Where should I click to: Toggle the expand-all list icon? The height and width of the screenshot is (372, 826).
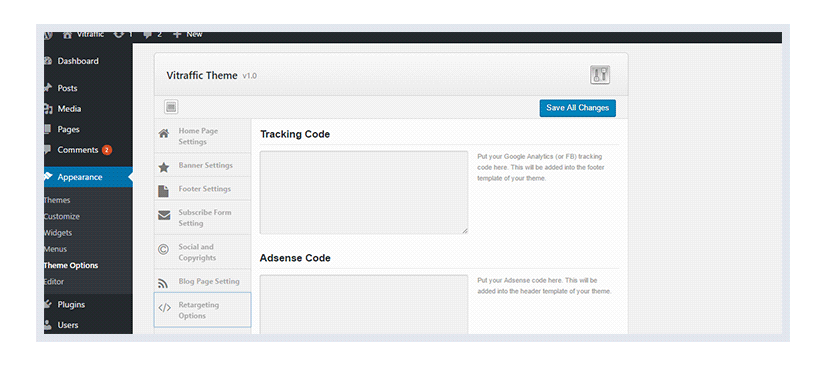tap(171, 107)
